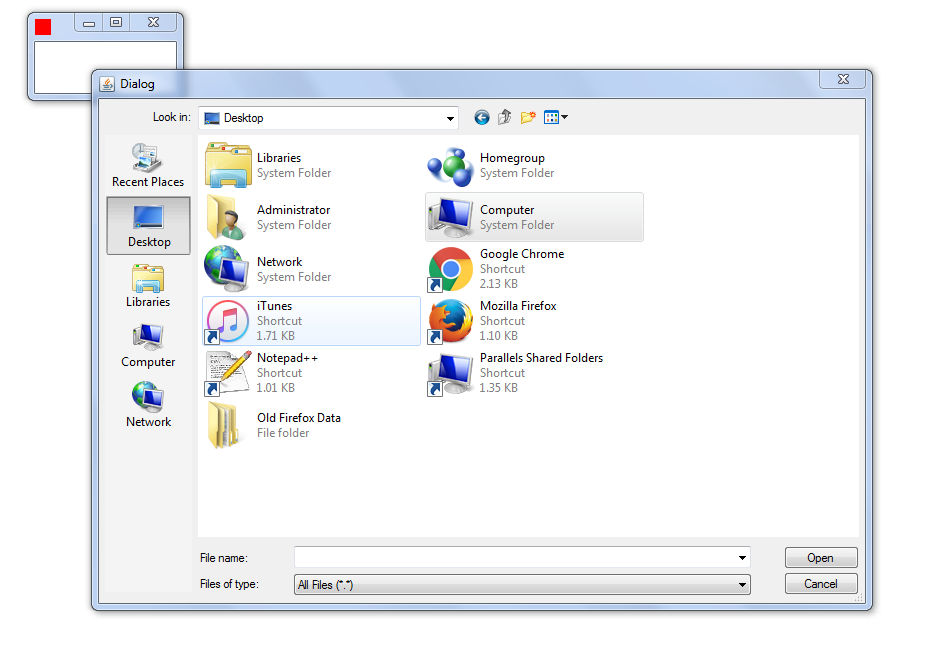Image resolution: width=929 pixels, height=646 pixels.
Task: Select the Mozilla Firefox shortcut
Action: coord(517,321)
